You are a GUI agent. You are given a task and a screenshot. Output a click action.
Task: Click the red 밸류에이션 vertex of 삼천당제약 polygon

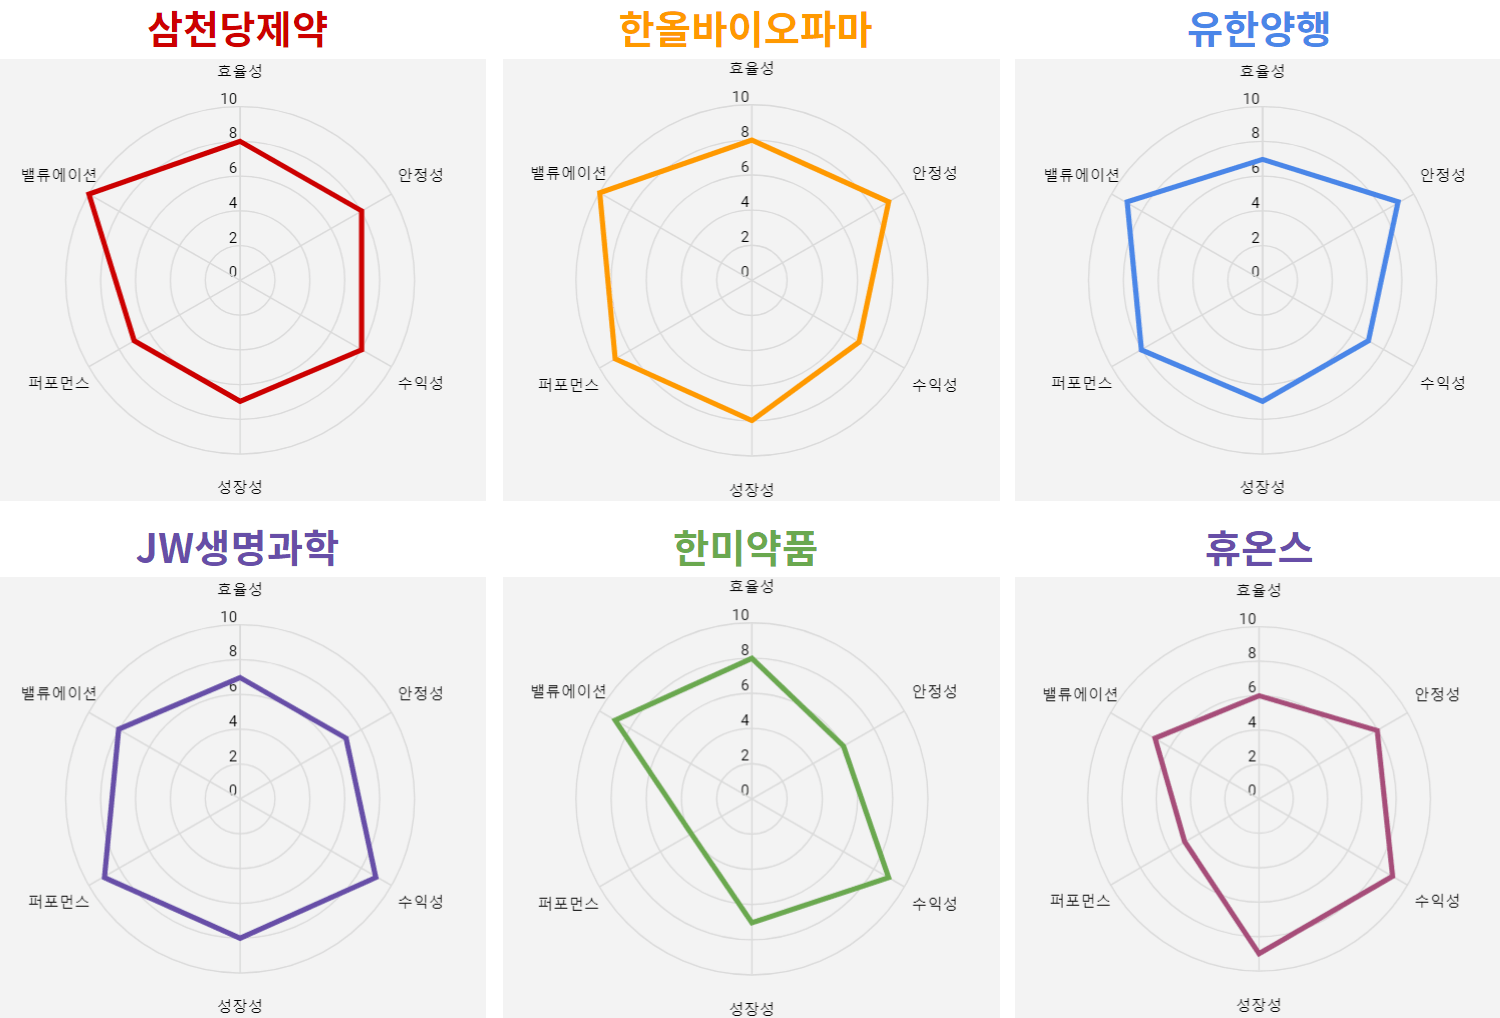tap(89, 194)
